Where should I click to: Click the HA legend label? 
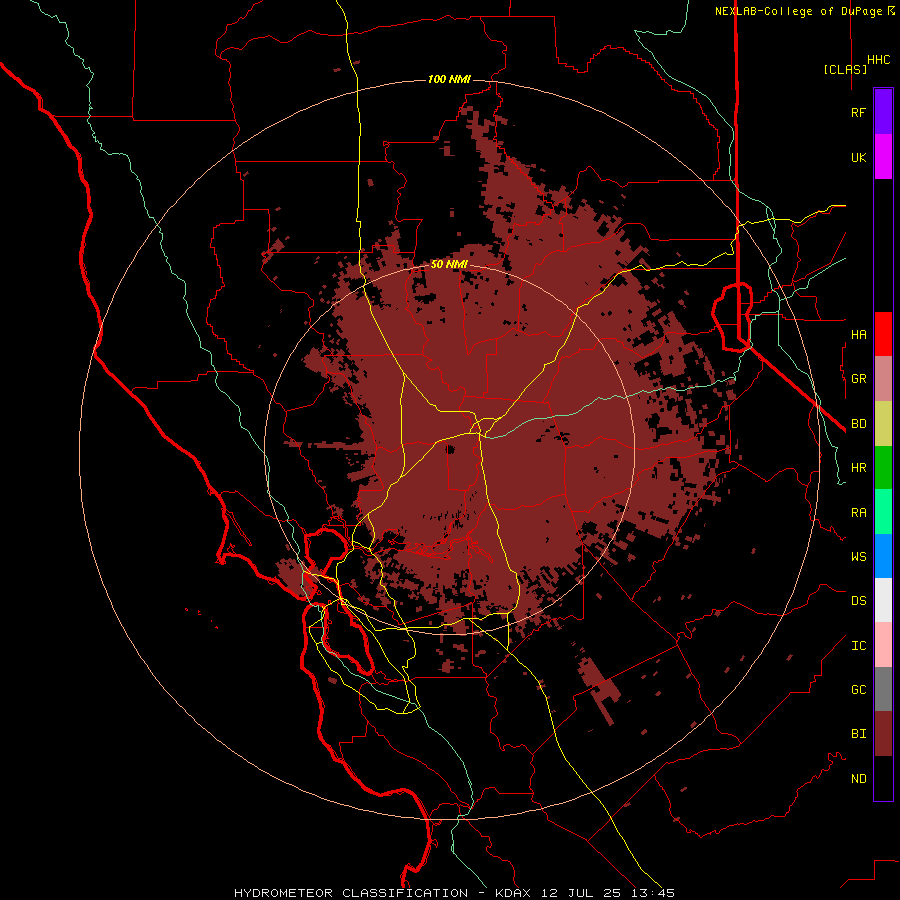coord(858,334)
